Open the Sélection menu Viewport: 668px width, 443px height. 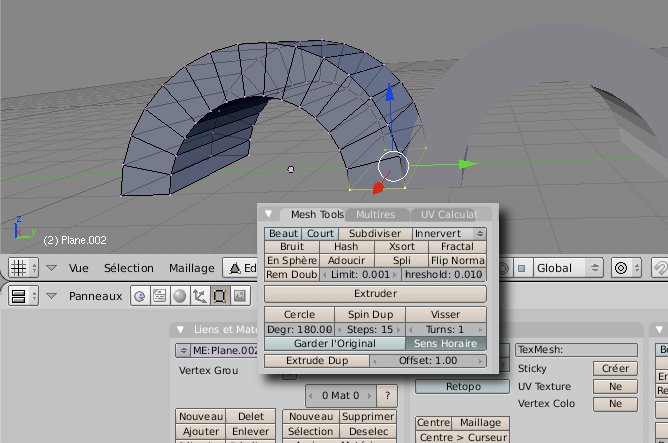[129, 268]
